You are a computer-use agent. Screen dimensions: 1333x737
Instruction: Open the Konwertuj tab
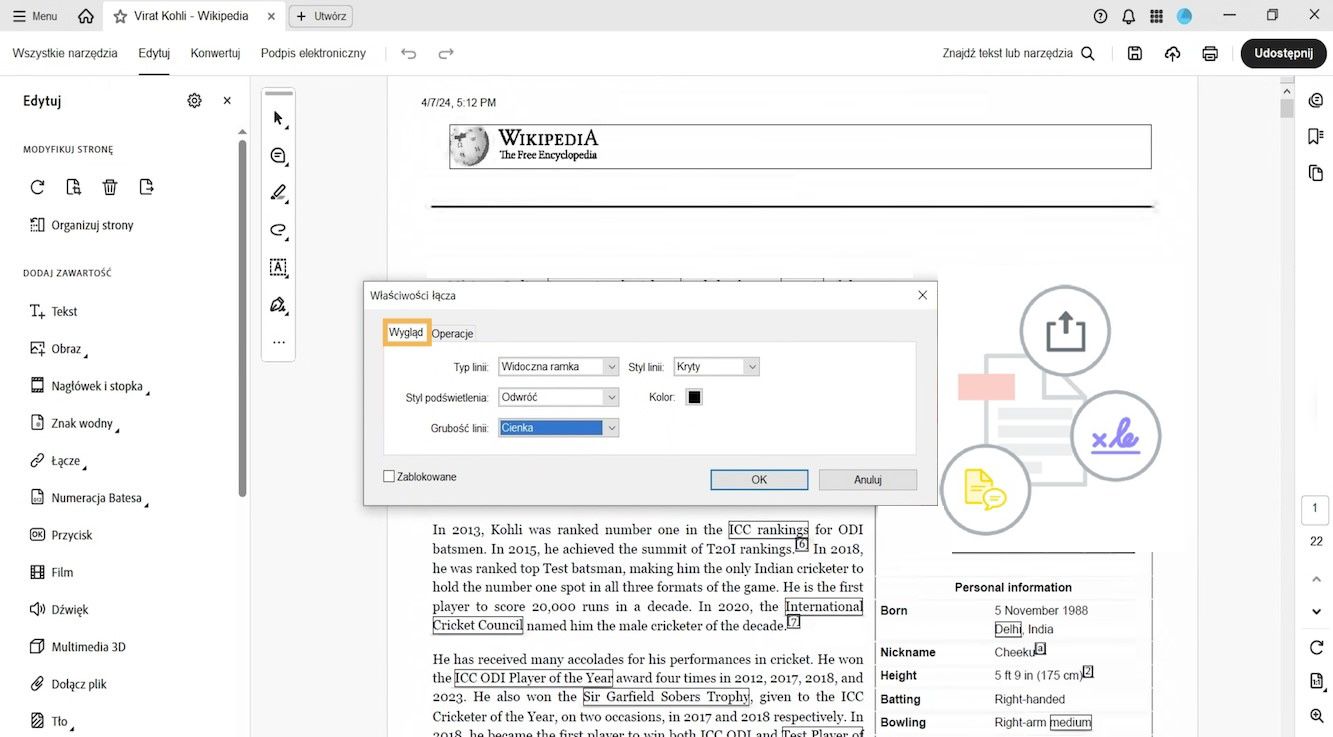click(x=215, y=53)
